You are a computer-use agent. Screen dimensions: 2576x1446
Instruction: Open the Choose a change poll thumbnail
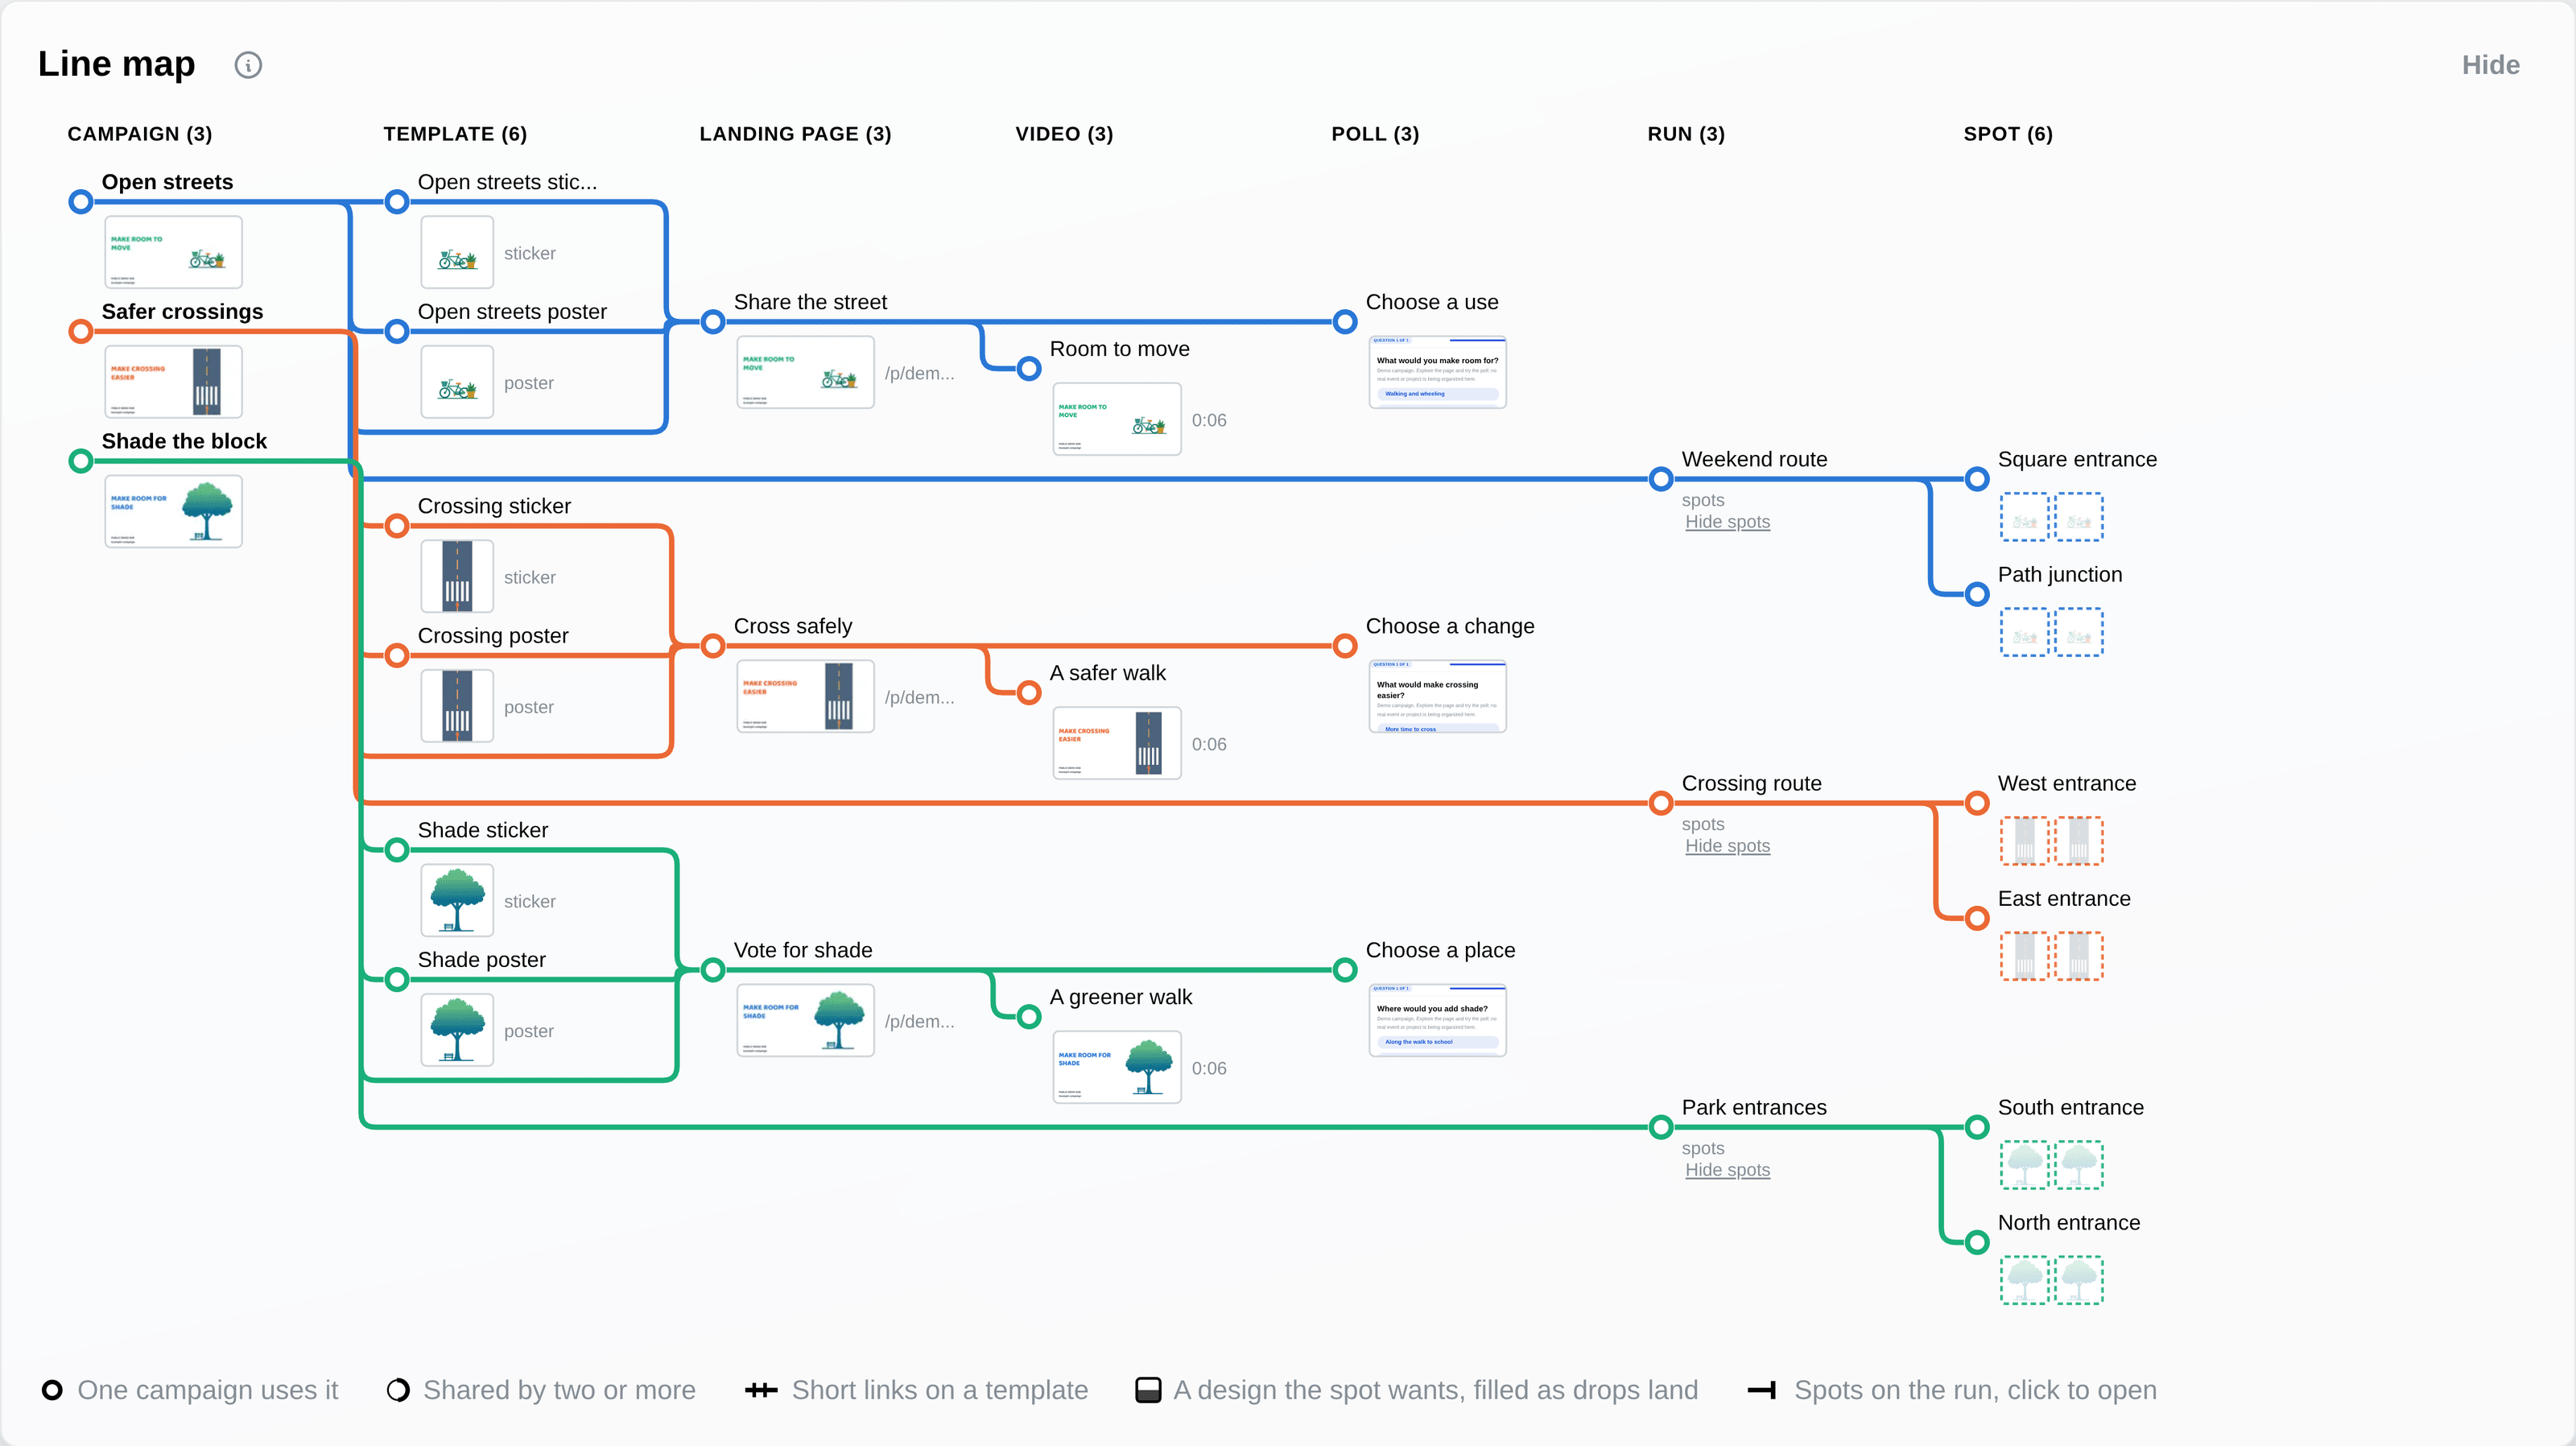tap(1438, 697)
